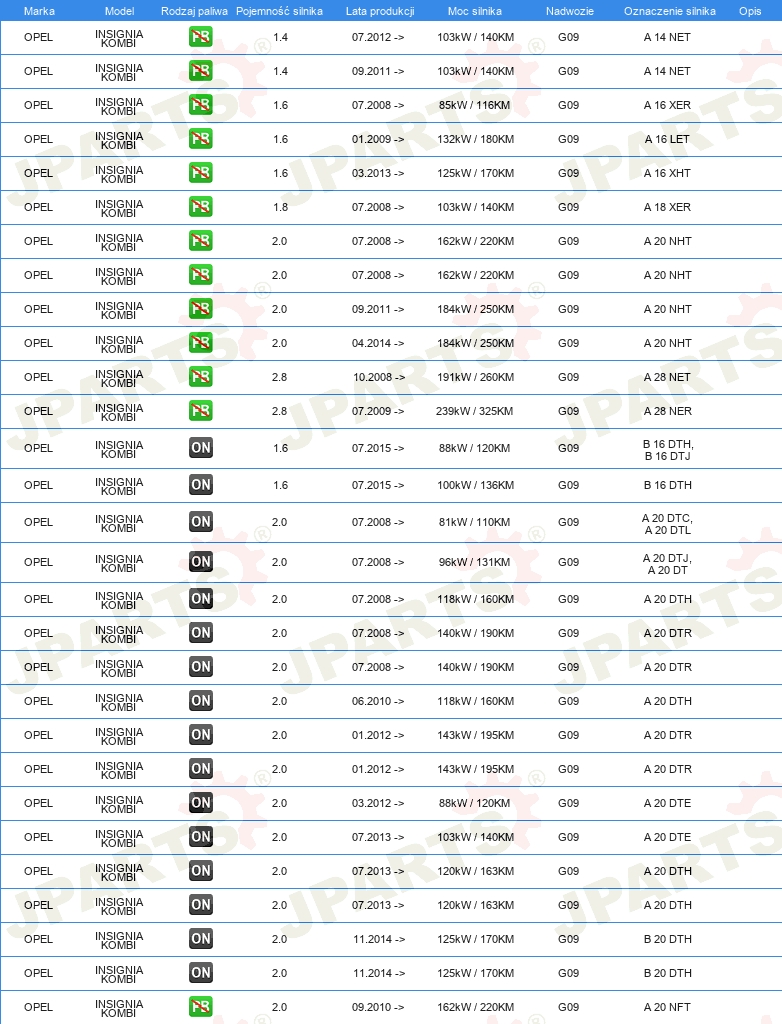The height and width of the screenshot is (1024, 782).
Task: Click the Rodzaj paliwa column header
Action: point(194,11)
